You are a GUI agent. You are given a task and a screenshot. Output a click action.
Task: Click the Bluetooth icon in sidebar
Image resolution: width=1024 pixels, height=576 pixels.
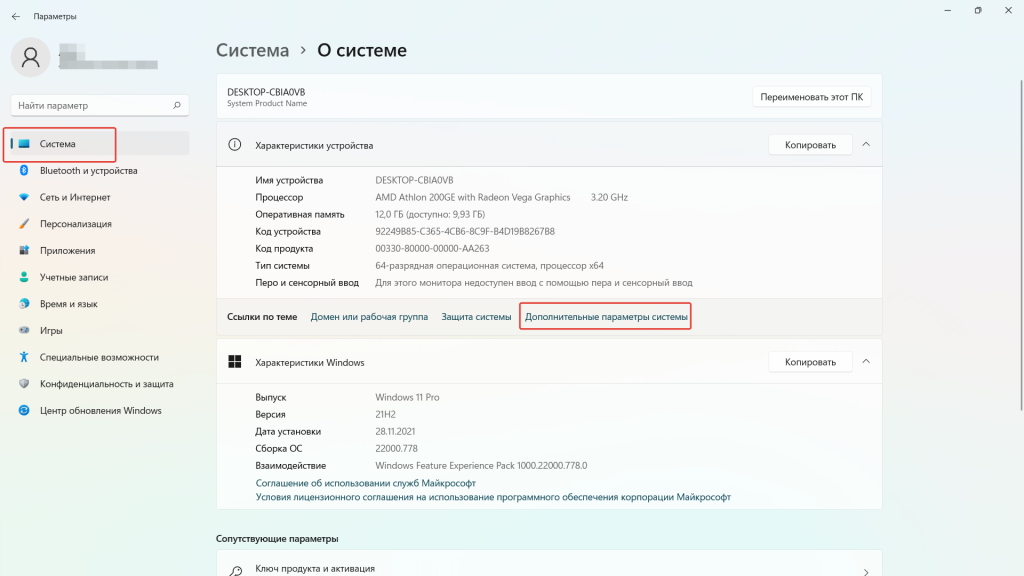pos(24,170)
